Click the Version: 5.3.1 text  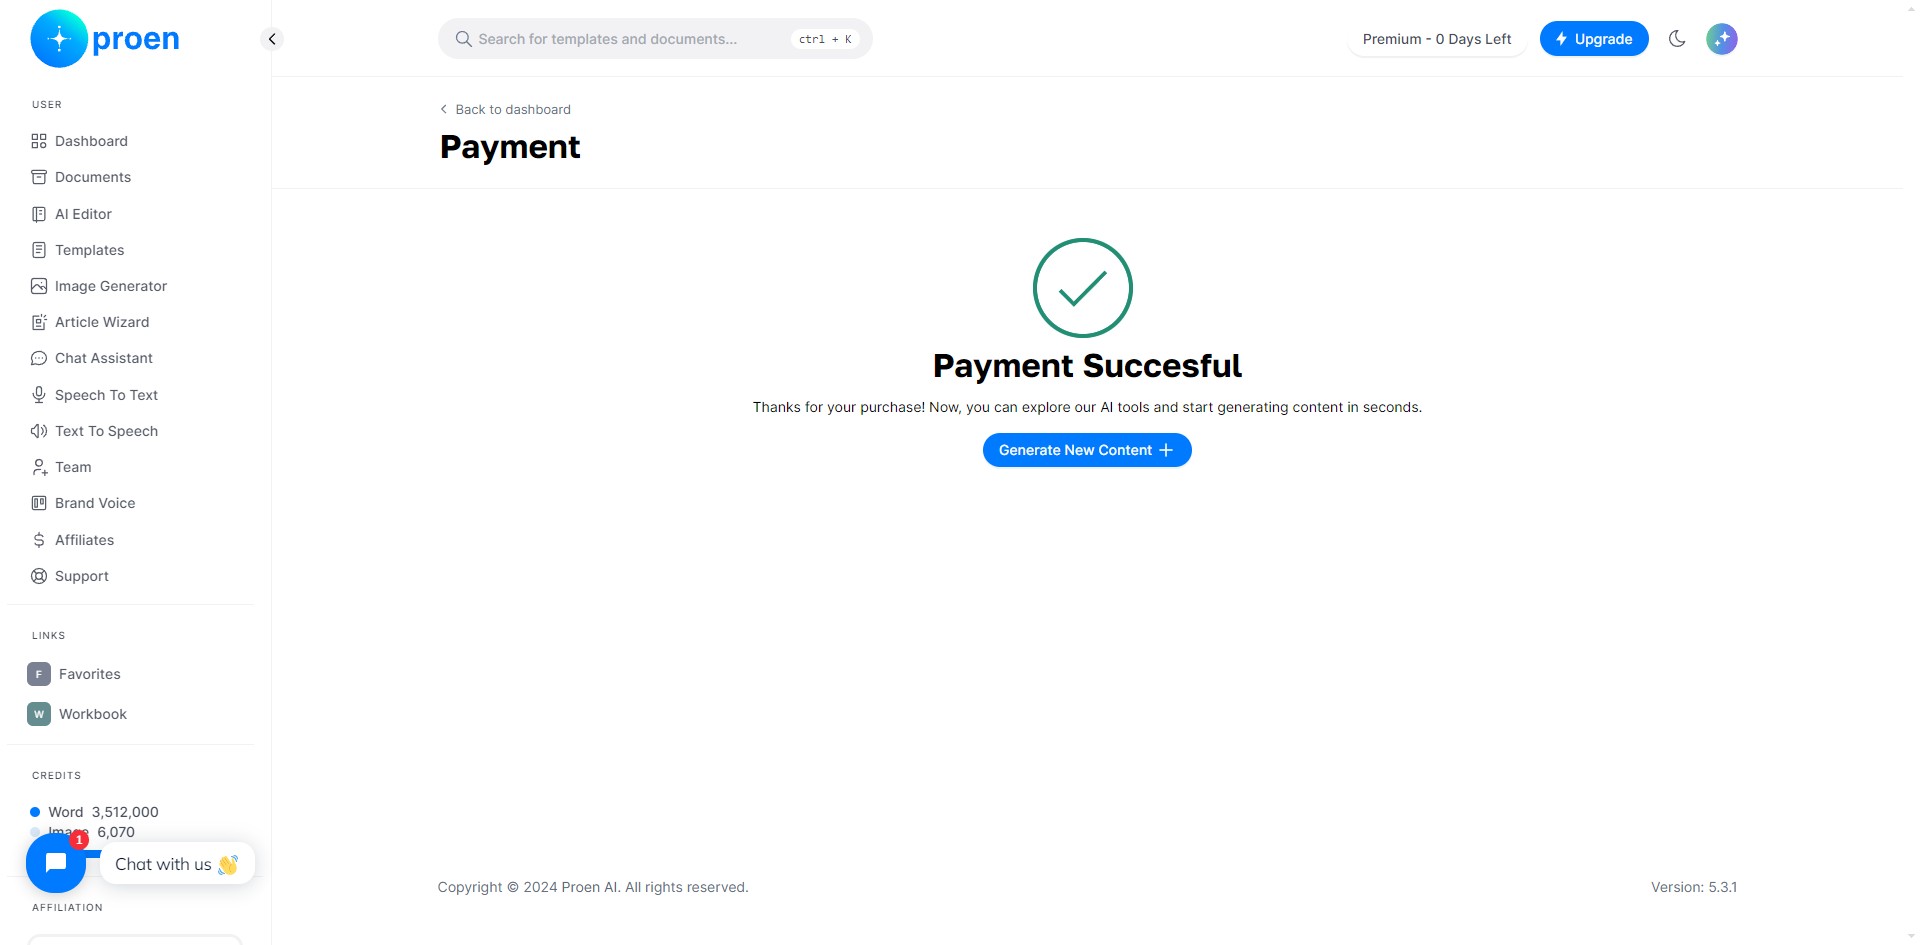pyautogui.click(x=1694, y=887)
